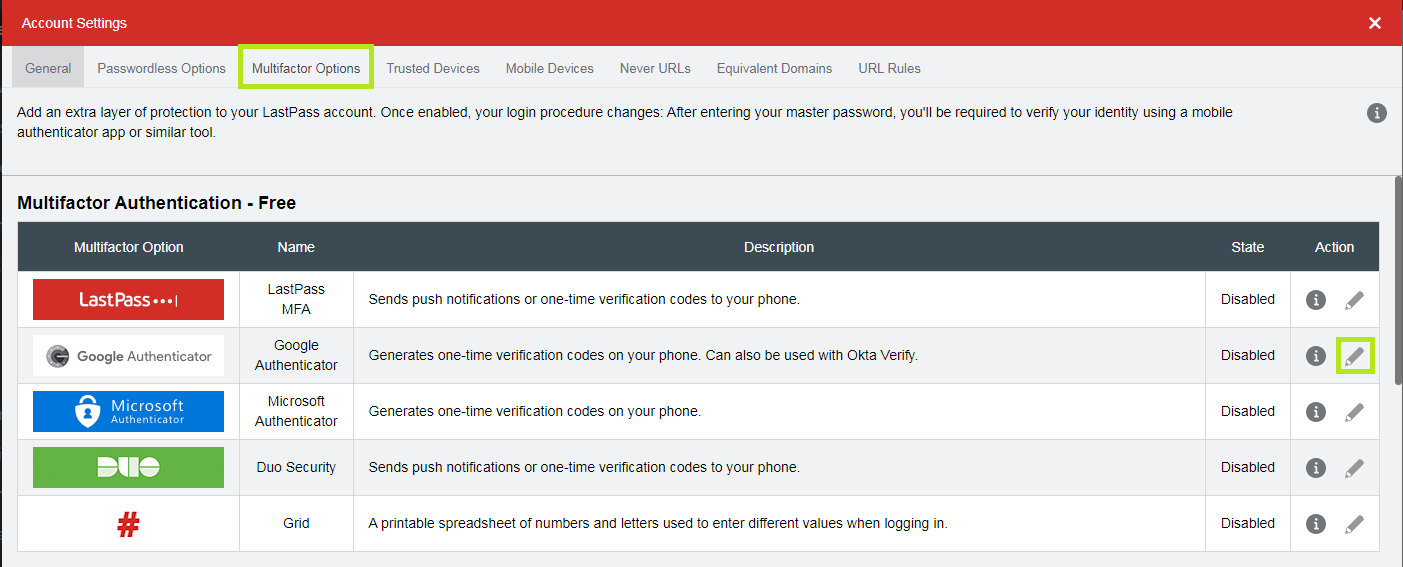Viewport: 1403px width, 567px height.
Task: Open the Equivalent Domains tab
Action: [x=774, y=68]
